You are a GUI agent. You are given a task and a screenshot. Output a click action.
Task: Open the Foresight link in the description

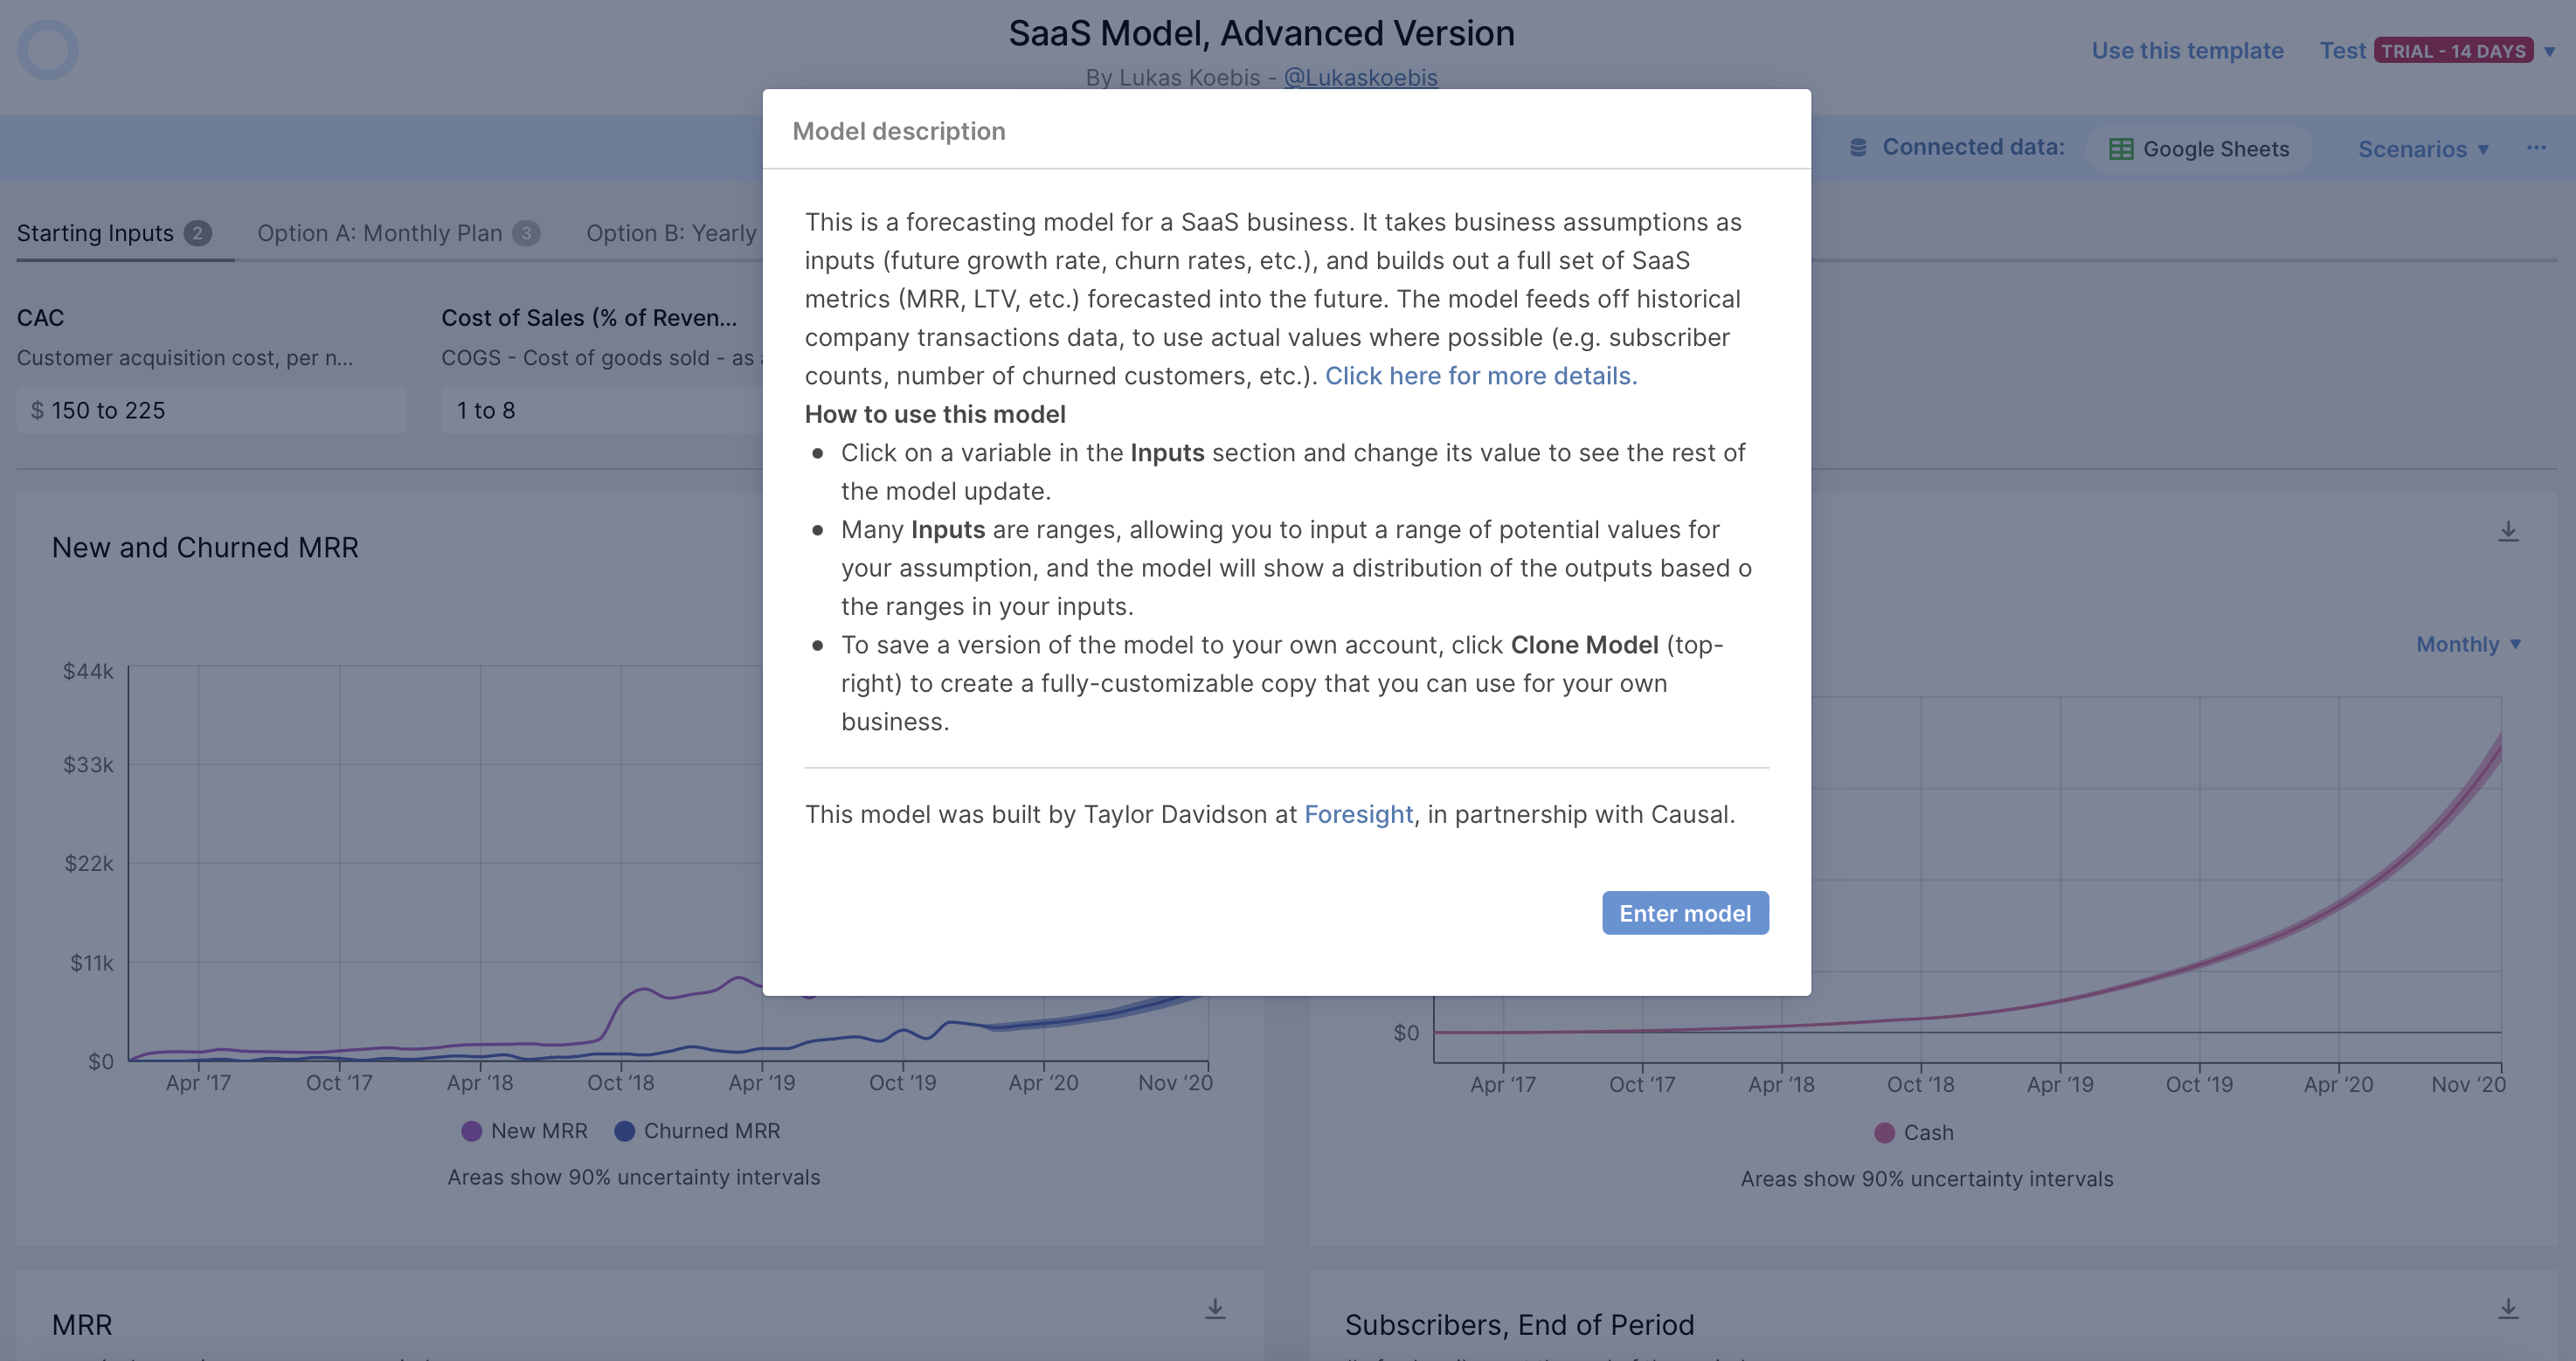coord(1358,814)
